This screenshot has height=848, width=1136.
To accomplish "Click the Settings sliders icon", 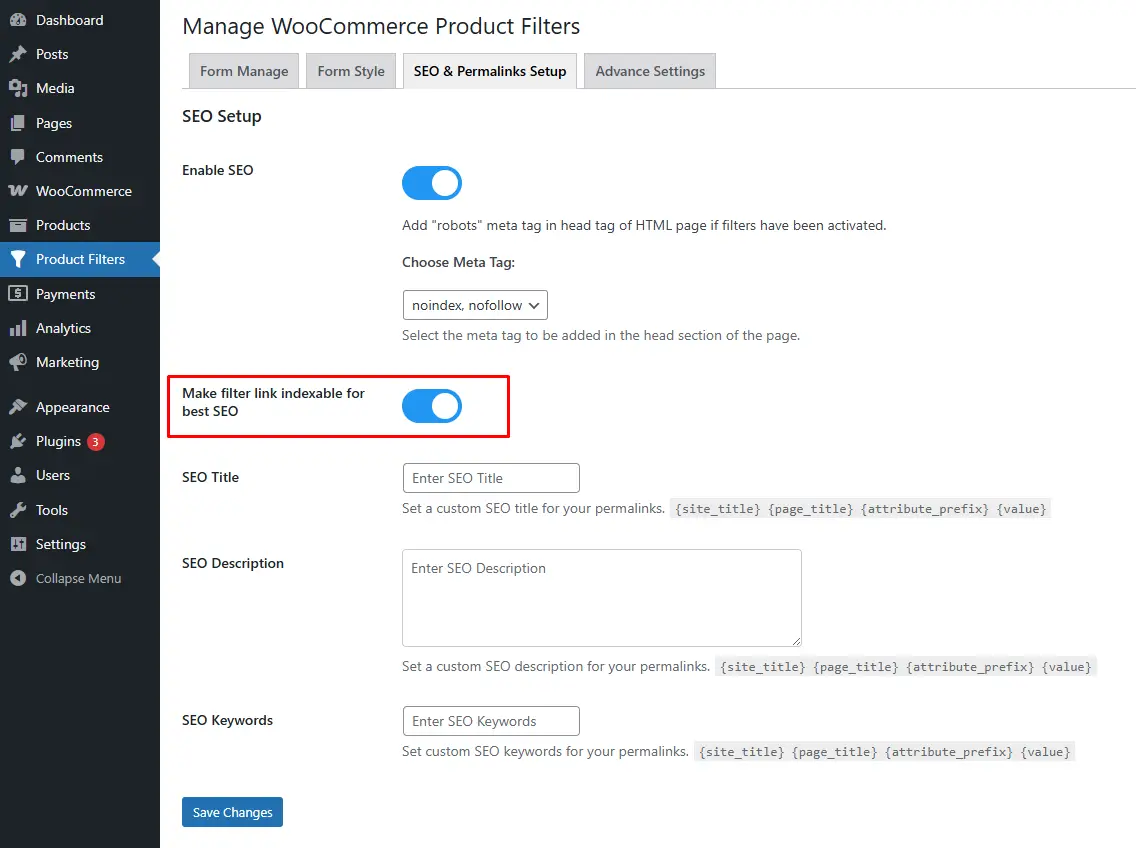I will (x=18, y=544).
